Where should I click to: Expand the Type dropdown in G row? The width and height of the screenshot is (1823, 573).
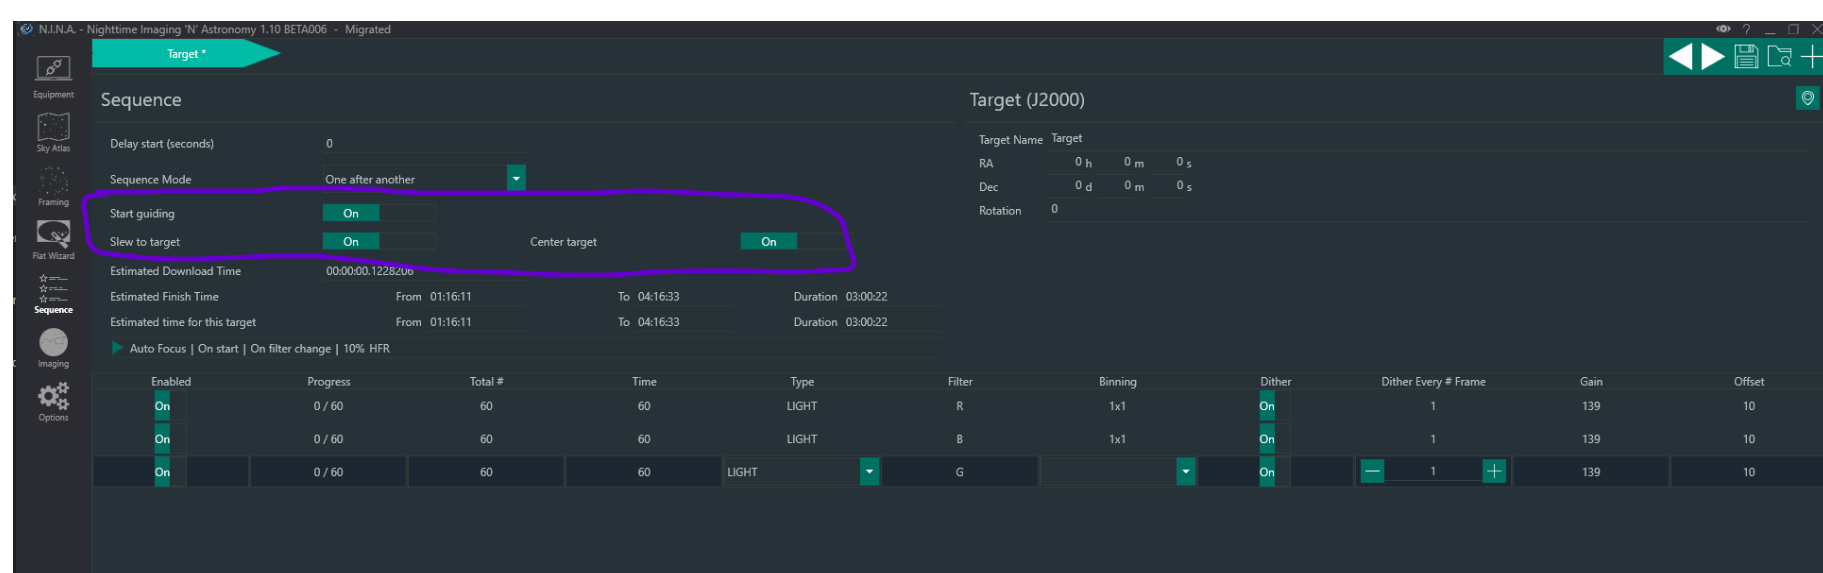point(869,471)
